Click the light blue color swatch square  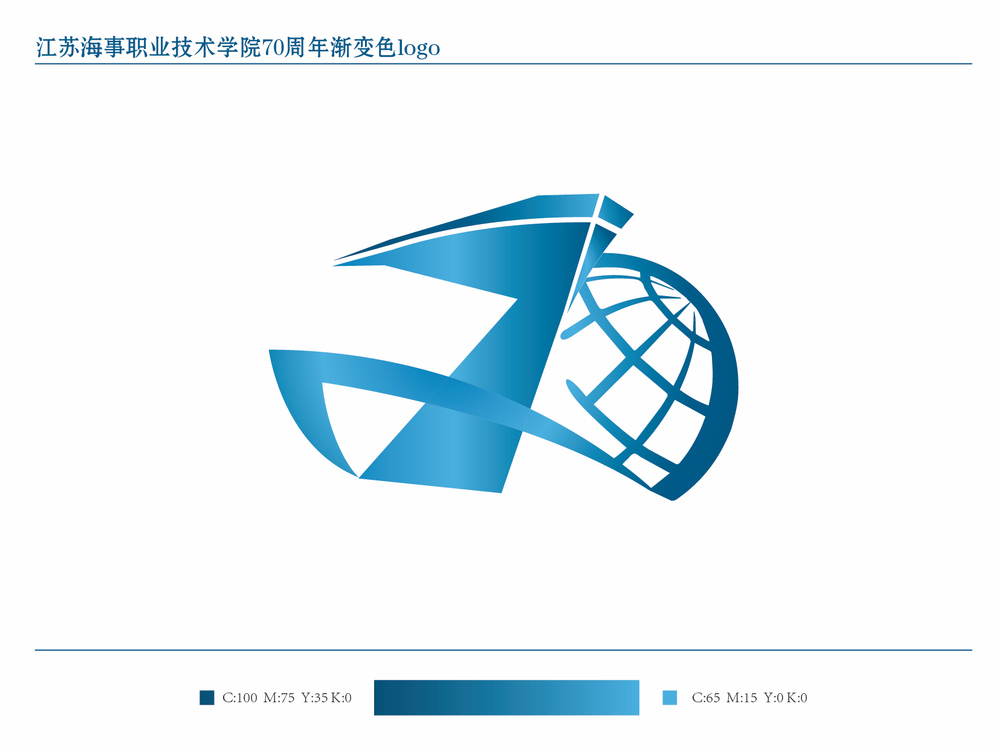pyautogui.click(x=670, y=698)
